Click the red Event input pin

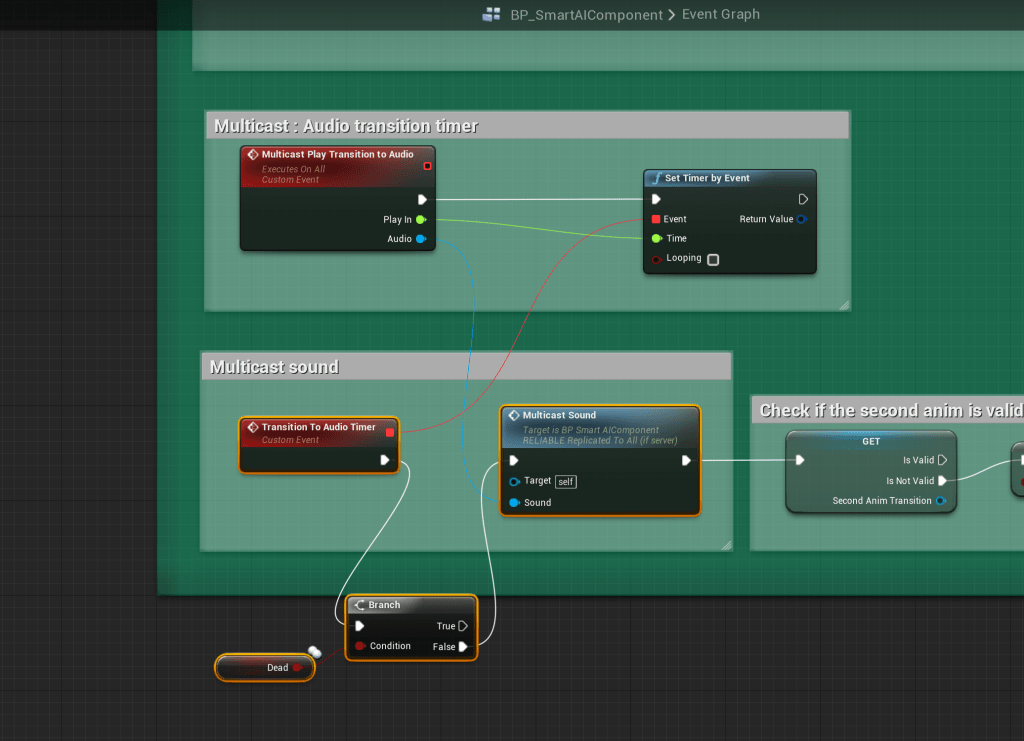point(656,219)
